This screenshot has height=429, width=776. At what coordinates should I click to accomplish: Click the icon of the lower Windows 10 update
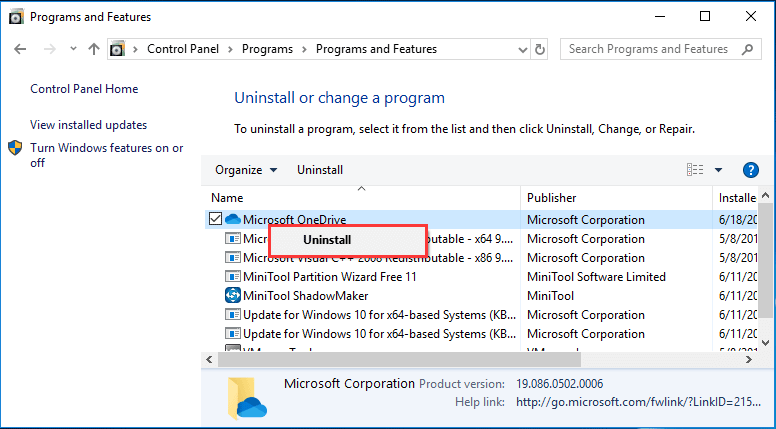coord(233,334)
